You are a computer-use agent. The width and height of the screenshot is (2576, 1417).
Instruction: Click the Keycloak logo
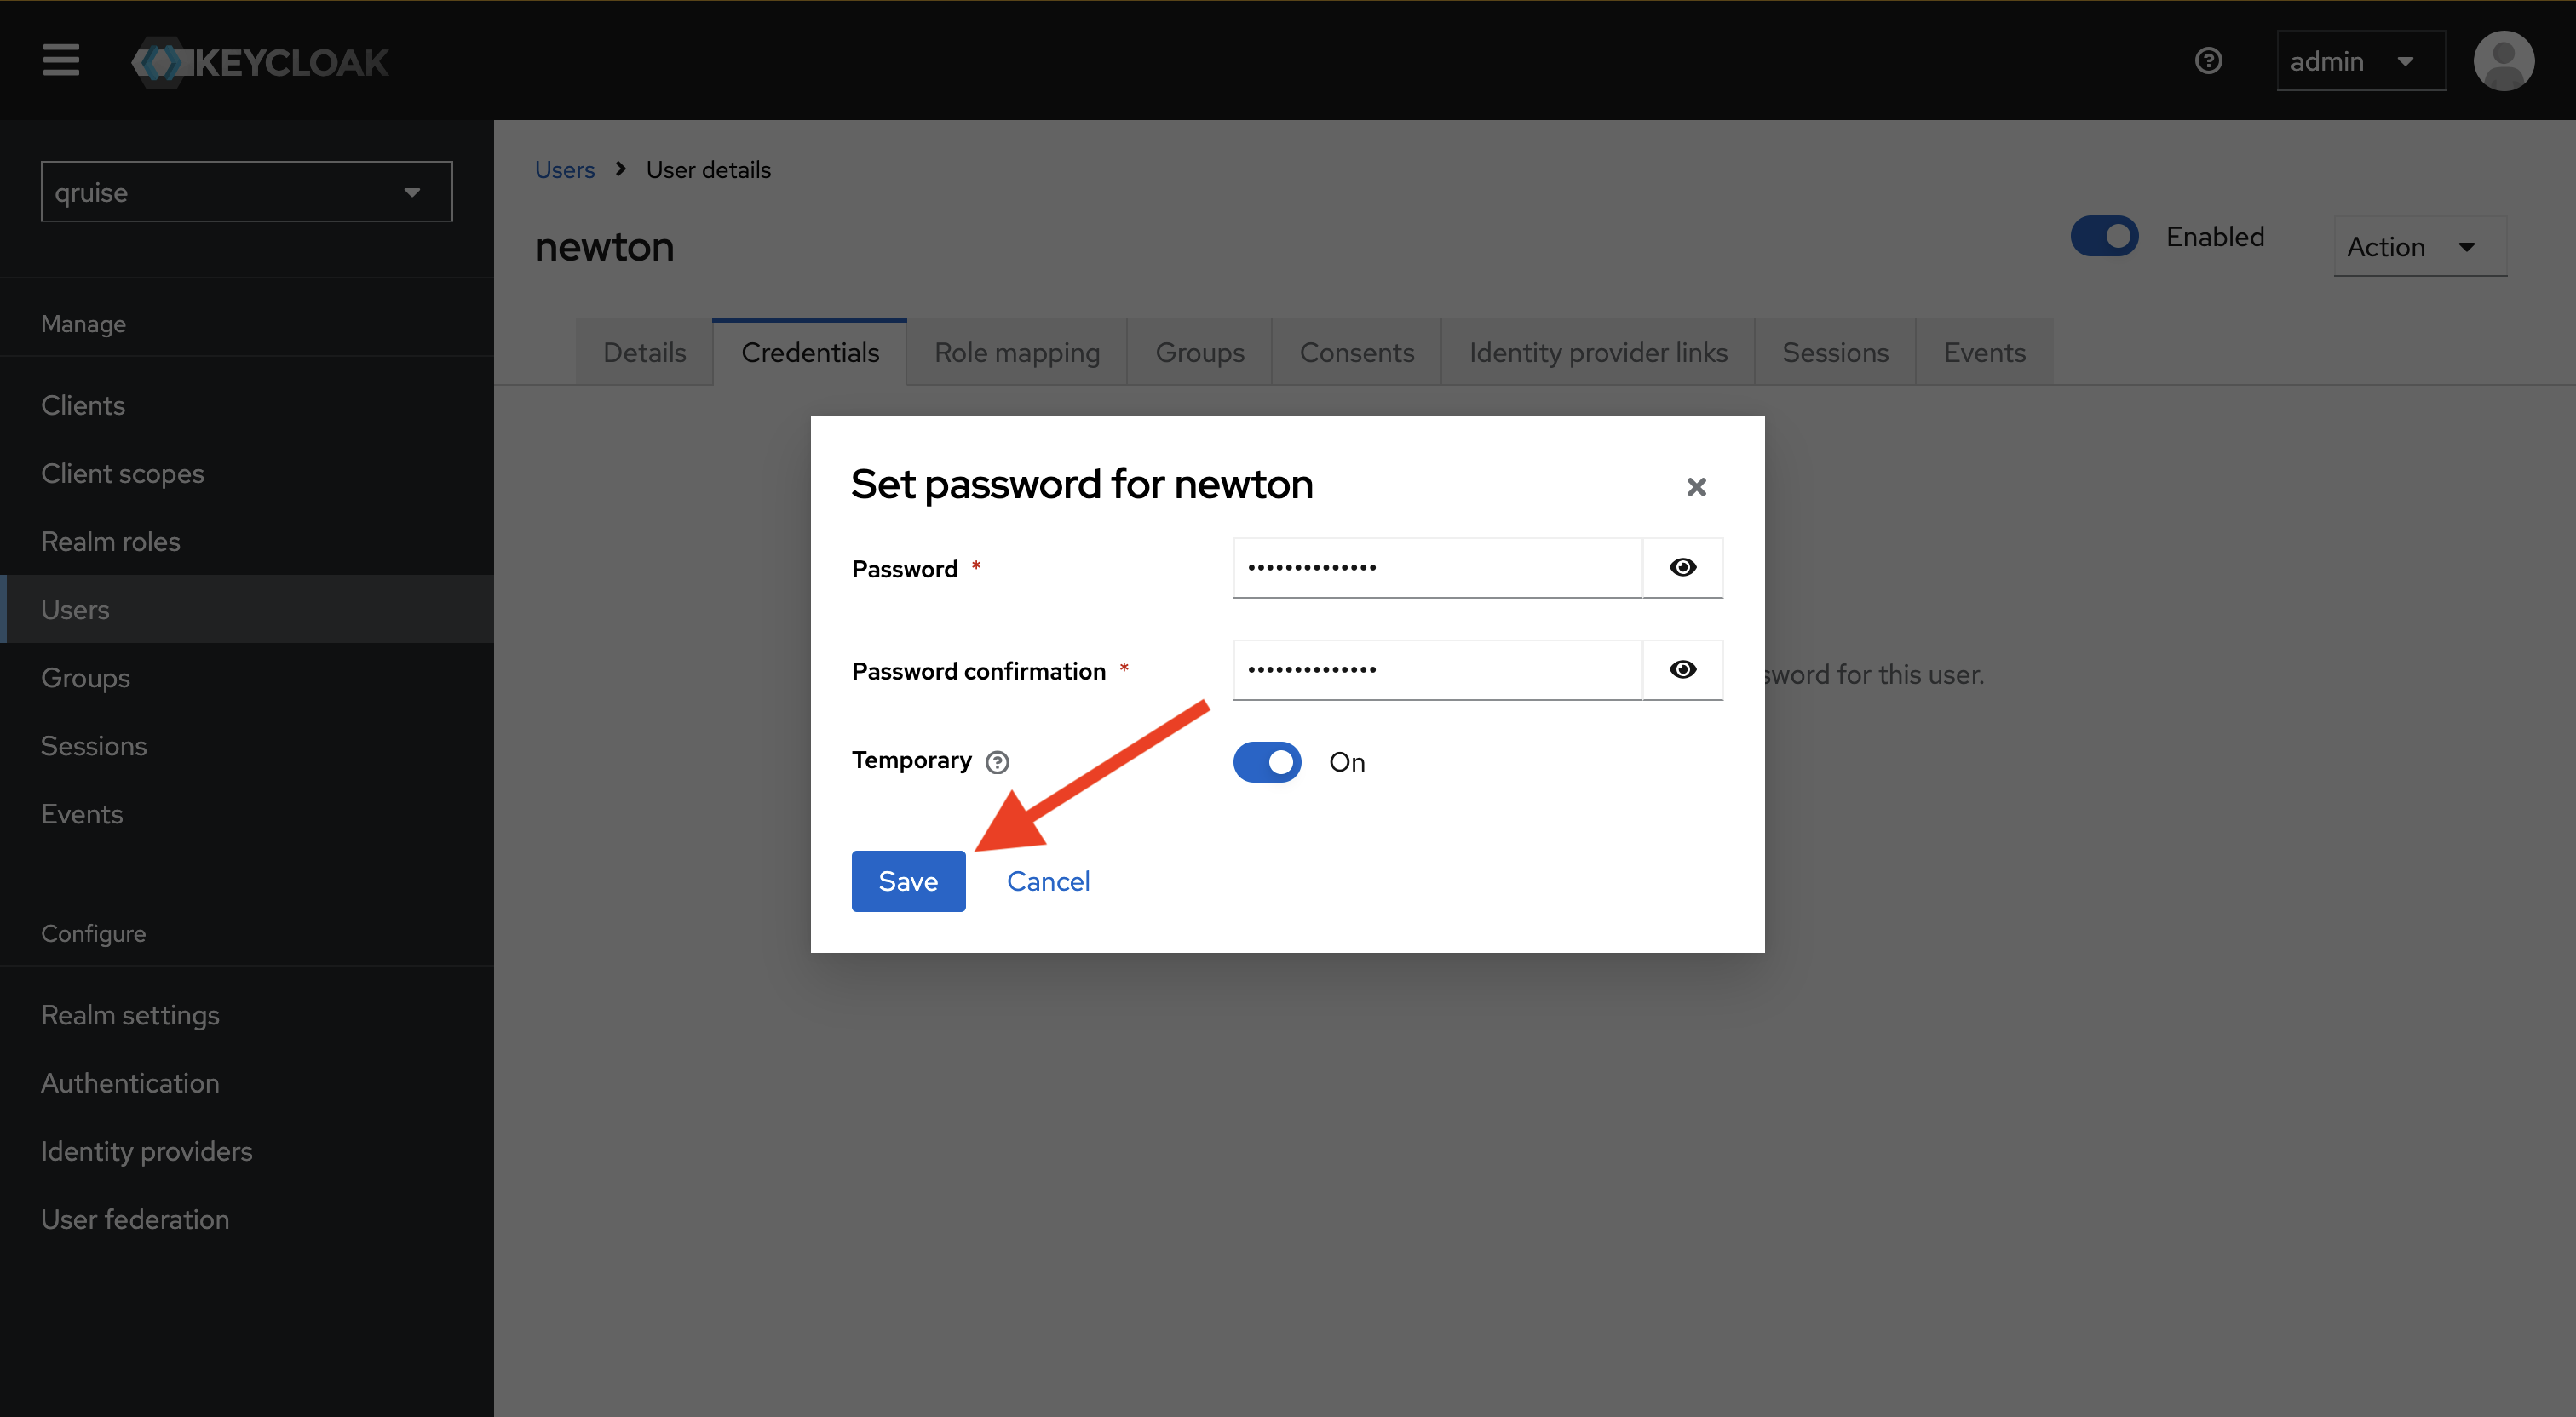click(260, 62)
